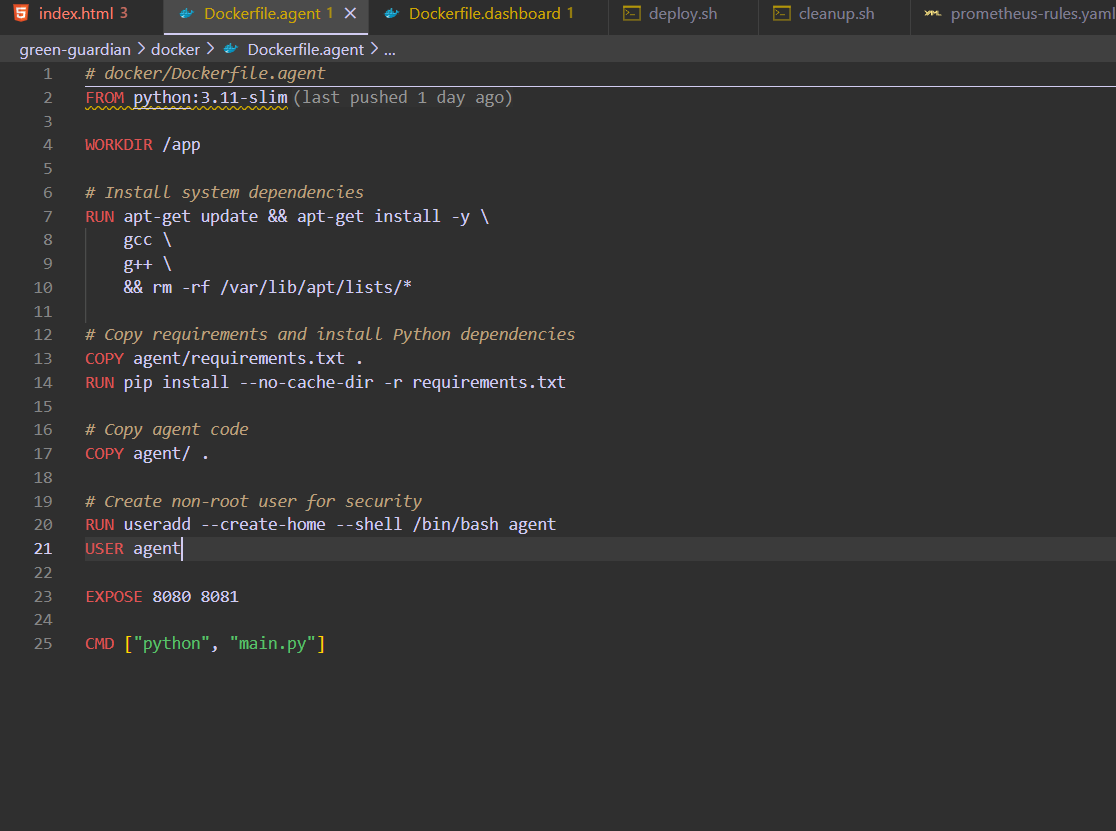The image size is (1116, 831).
Task: Select the green-guardian breadcrumb folder
Action: click(x=75, y=50)
